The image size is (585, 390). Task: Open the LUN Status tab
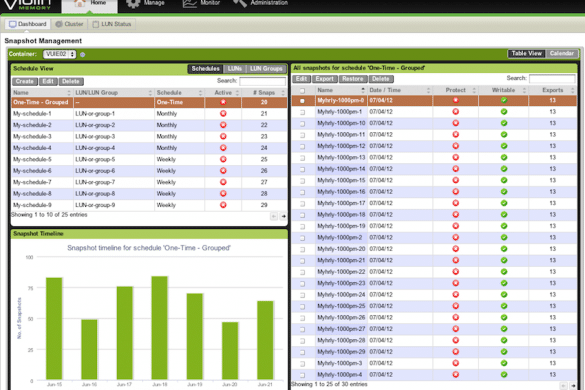[112, 24]
